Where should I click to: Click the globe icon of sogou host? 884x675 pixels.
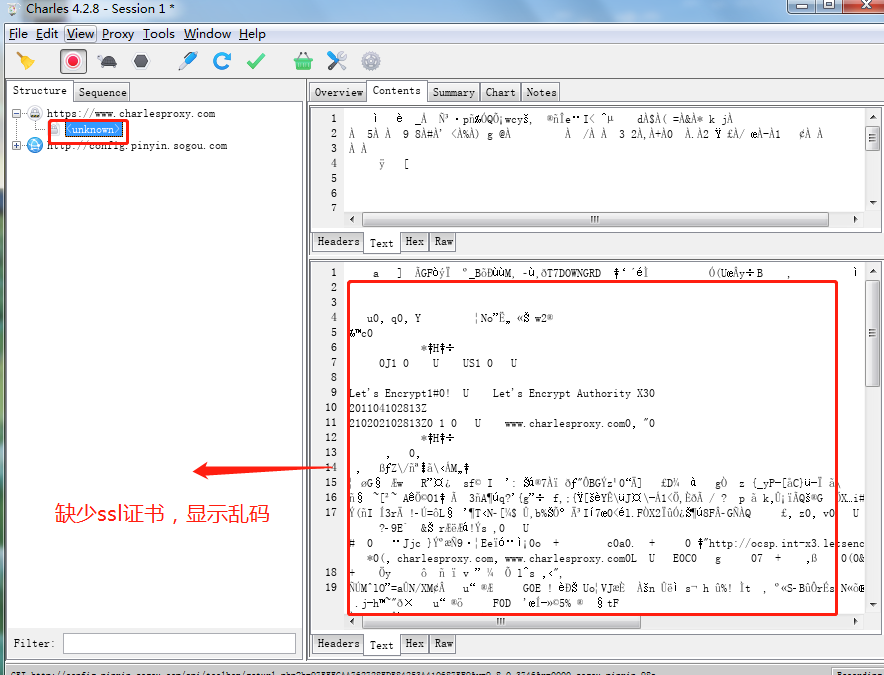tap(35, 145)
